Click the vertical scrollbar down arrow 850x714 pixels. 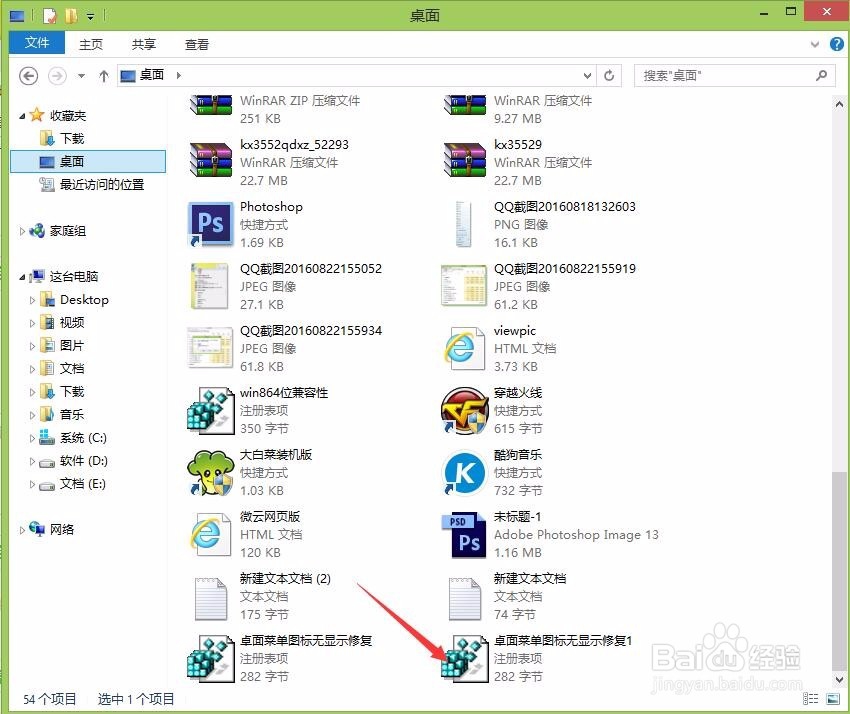pyautogui.click(x=839, y=679)
